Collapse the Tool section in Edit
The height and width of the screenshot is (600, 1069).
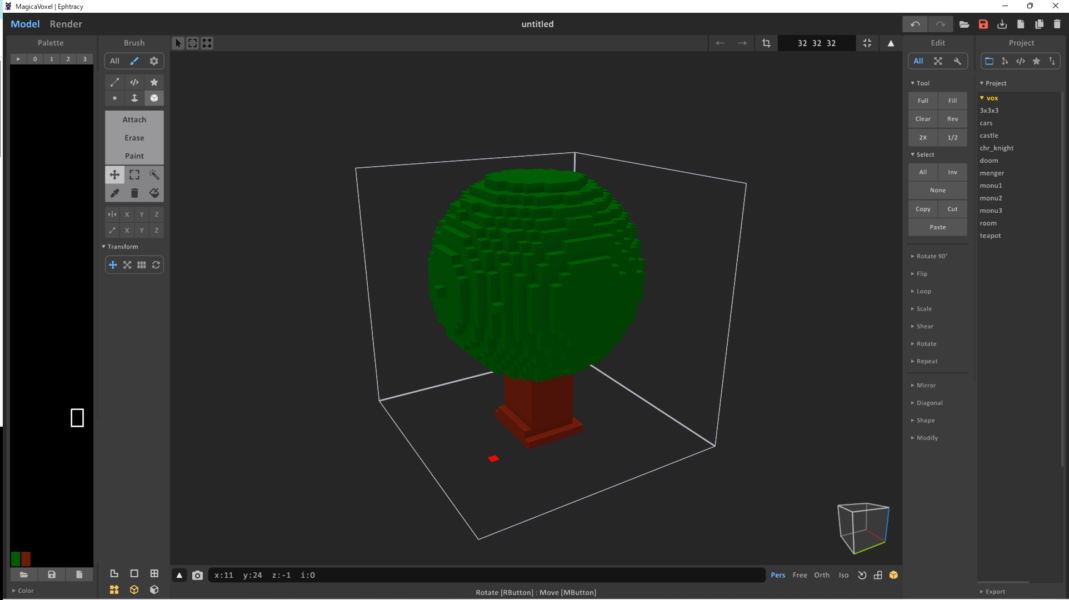tap(920, 83)
